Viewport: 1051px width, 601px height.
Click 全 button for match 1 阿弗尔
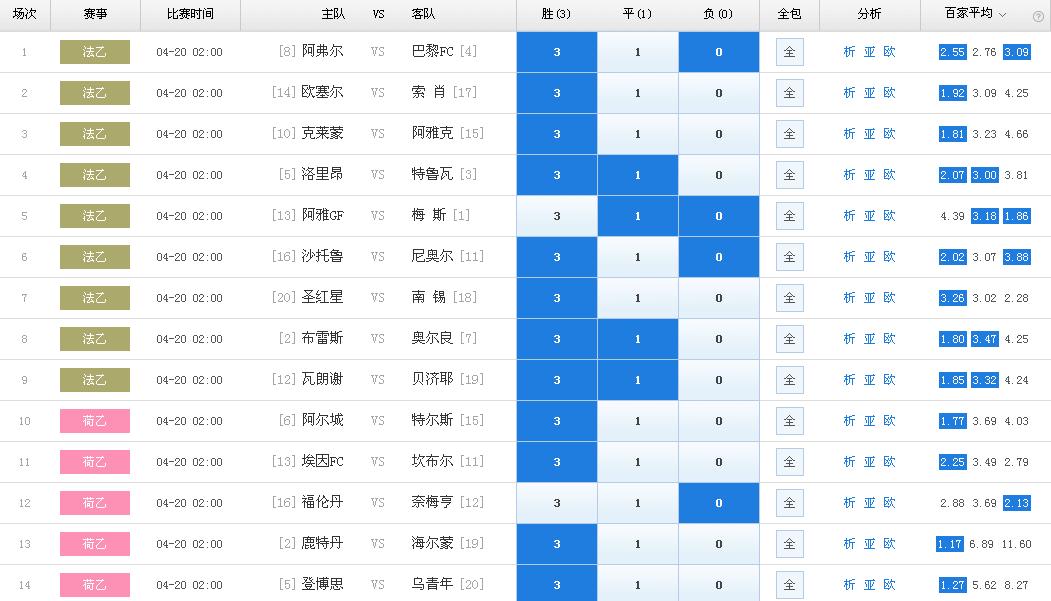coord(790,52)
